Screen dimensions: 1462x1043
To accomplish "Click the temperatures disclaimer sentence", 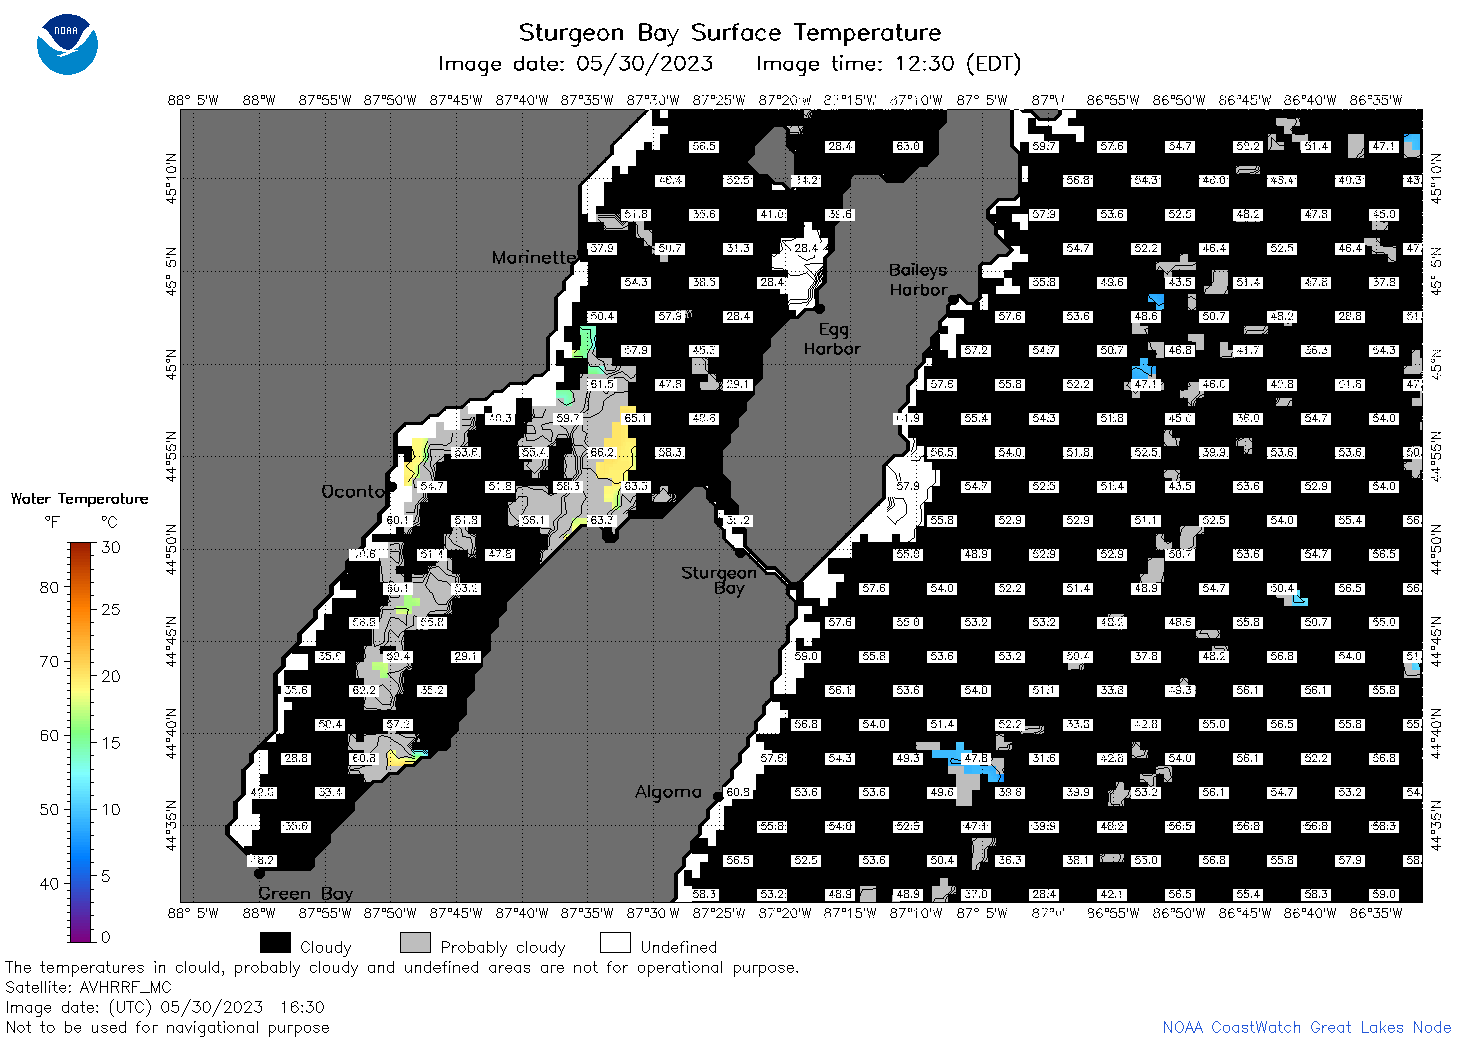I will (402, 967).
